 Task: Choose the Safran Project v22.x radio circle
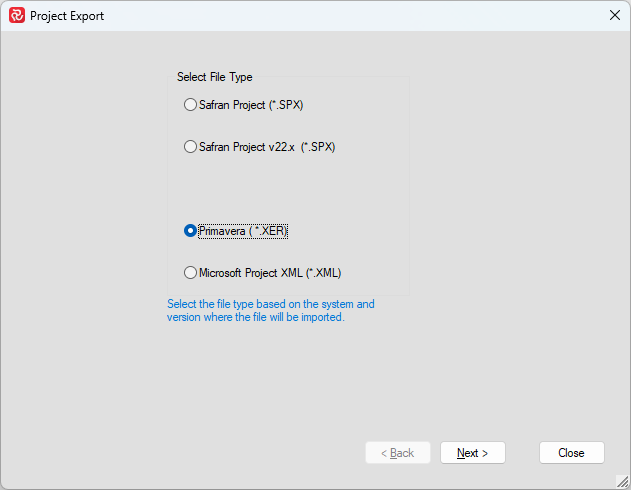[190, 147]
